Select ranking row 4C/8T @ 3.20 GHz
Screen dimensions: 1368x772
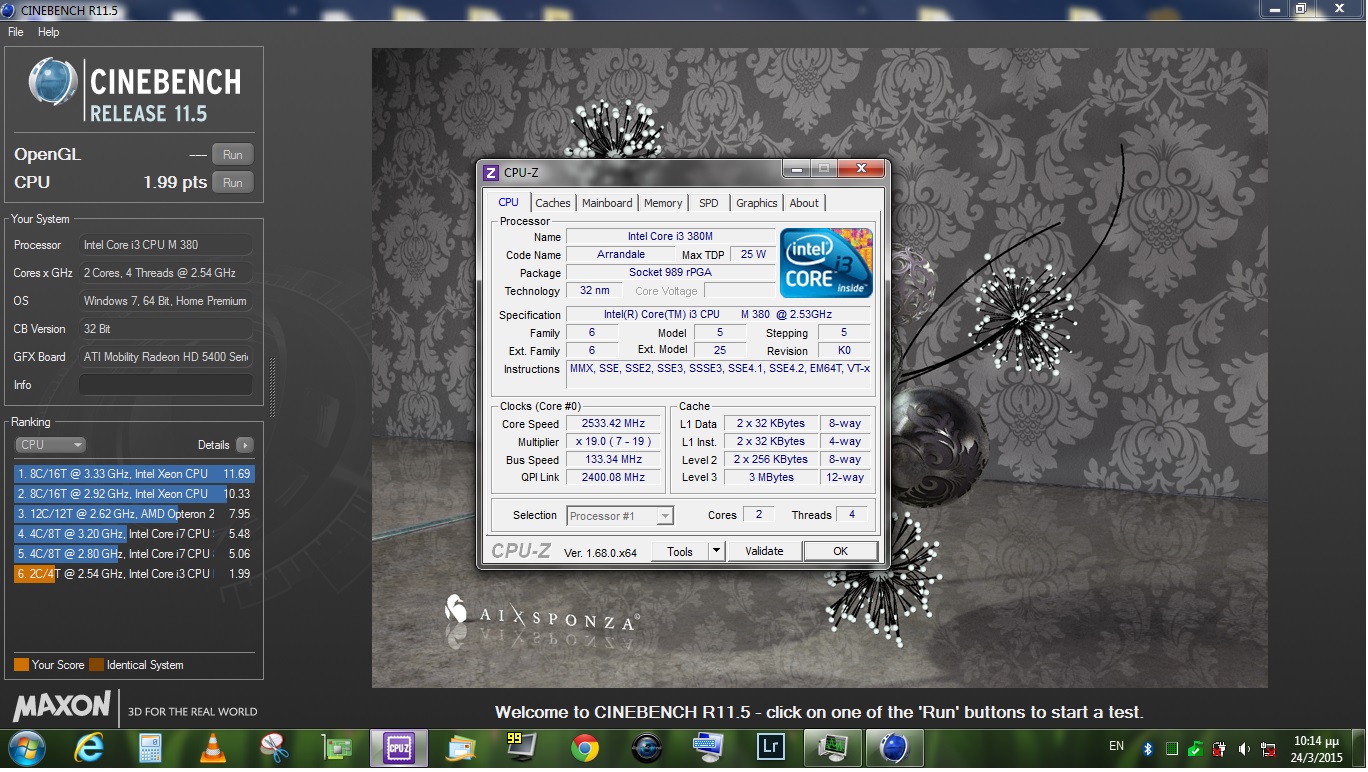134,534
